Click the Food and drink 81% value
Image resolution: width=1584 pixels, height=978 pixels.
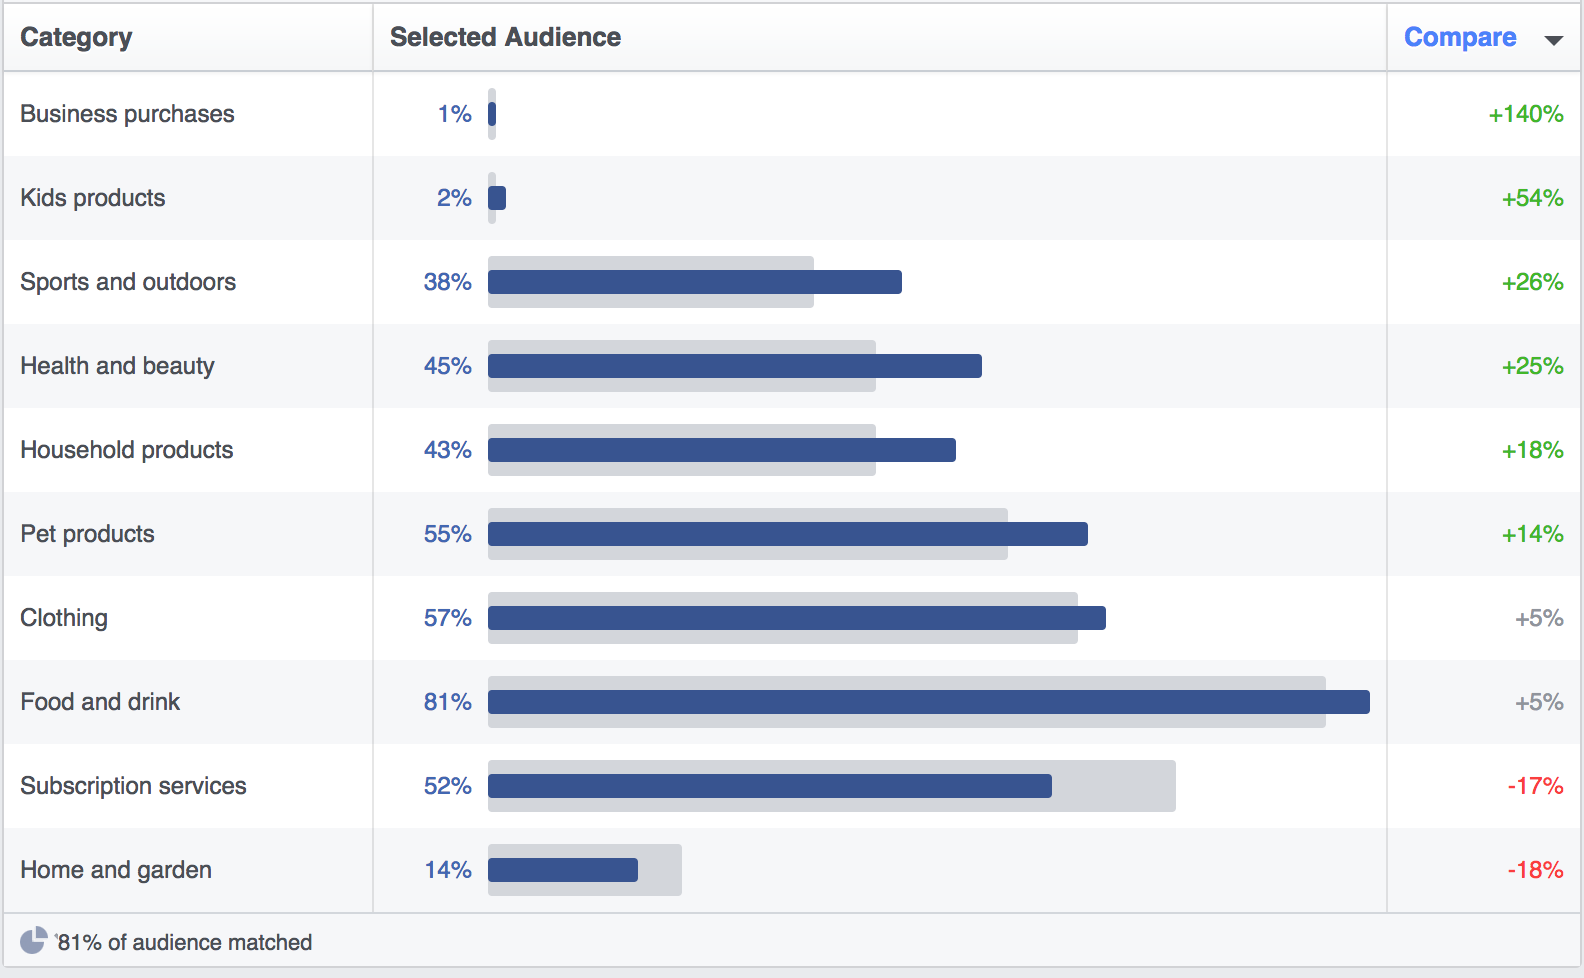pyautogui.click(x=447, y=702)
